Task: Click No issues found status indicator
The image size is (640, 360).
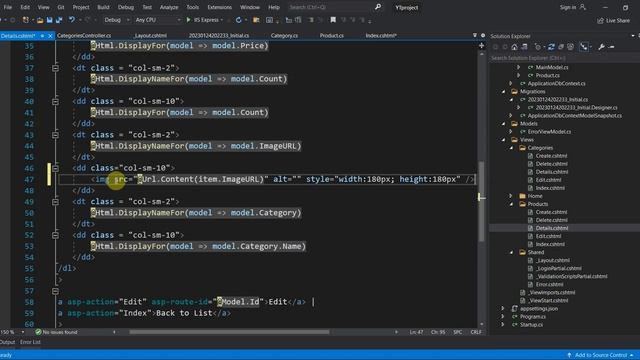Action: coord(56,332)
